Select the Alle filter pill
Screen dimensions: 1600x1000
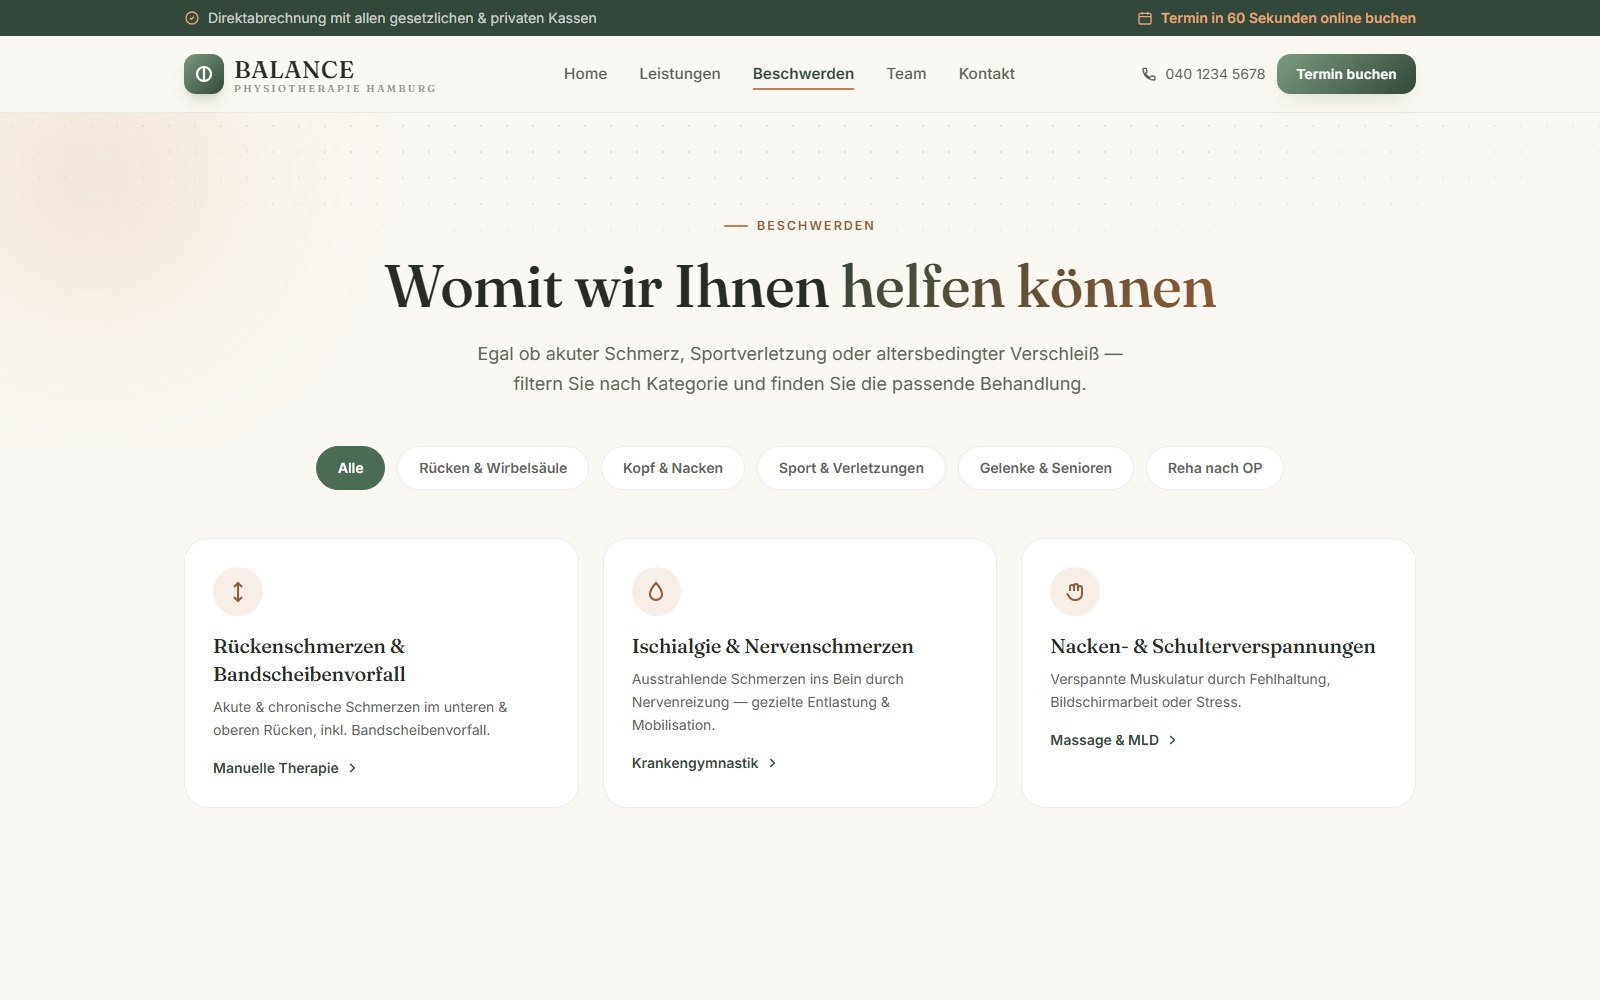pos(350,468)
